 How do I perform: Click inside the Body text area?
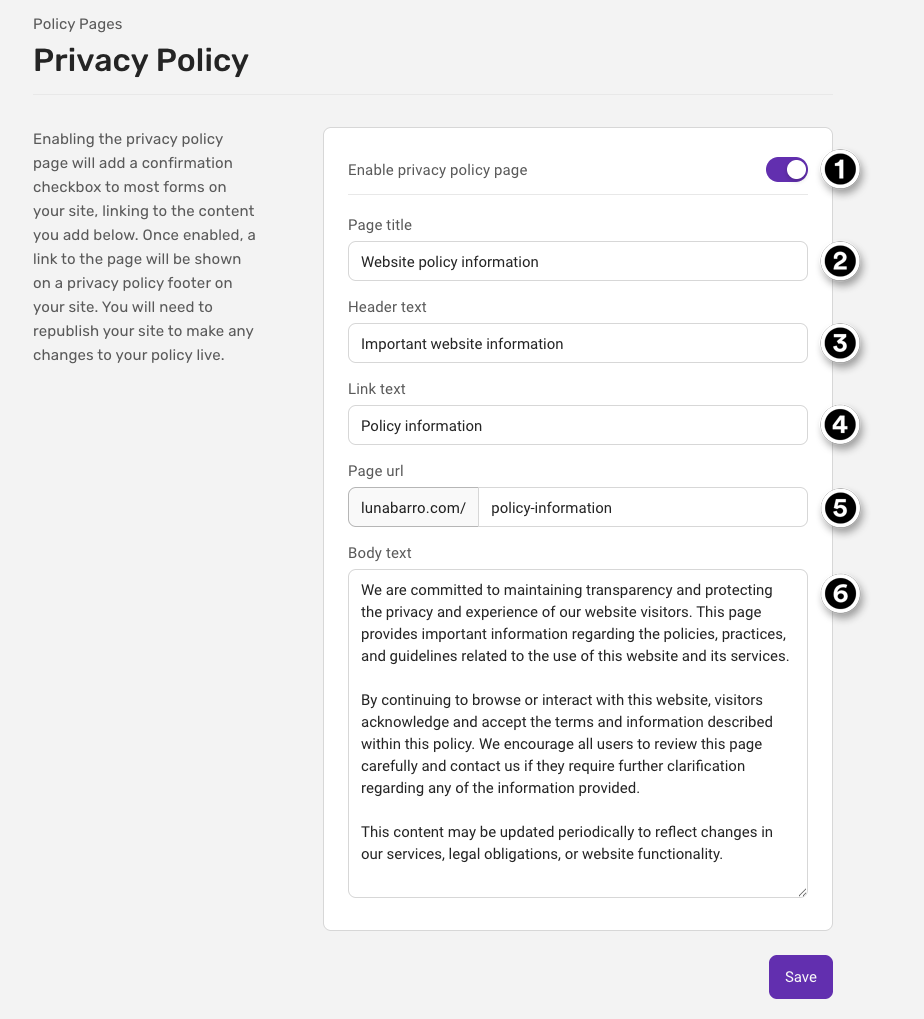coord(578,734)
